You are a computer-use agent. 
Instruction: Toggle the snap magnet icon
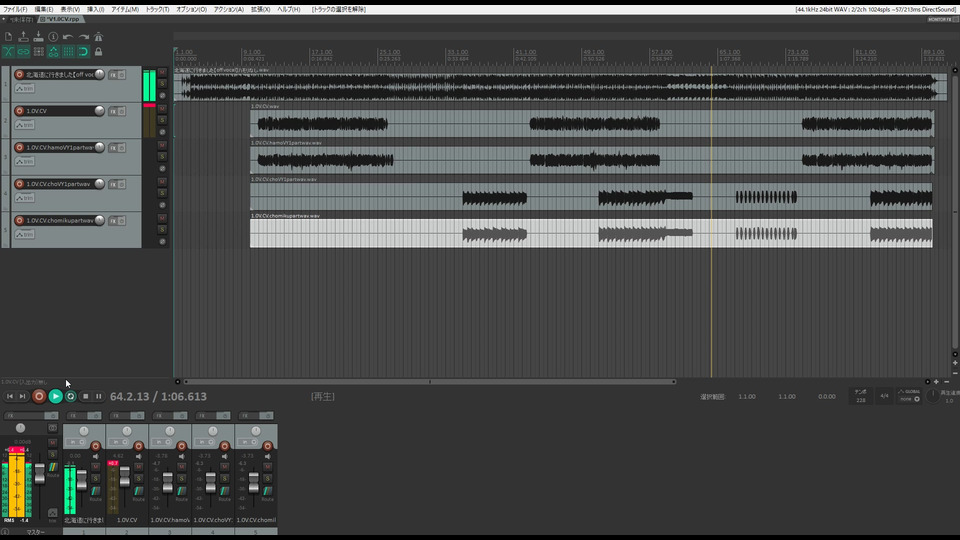tap(83, 52)
